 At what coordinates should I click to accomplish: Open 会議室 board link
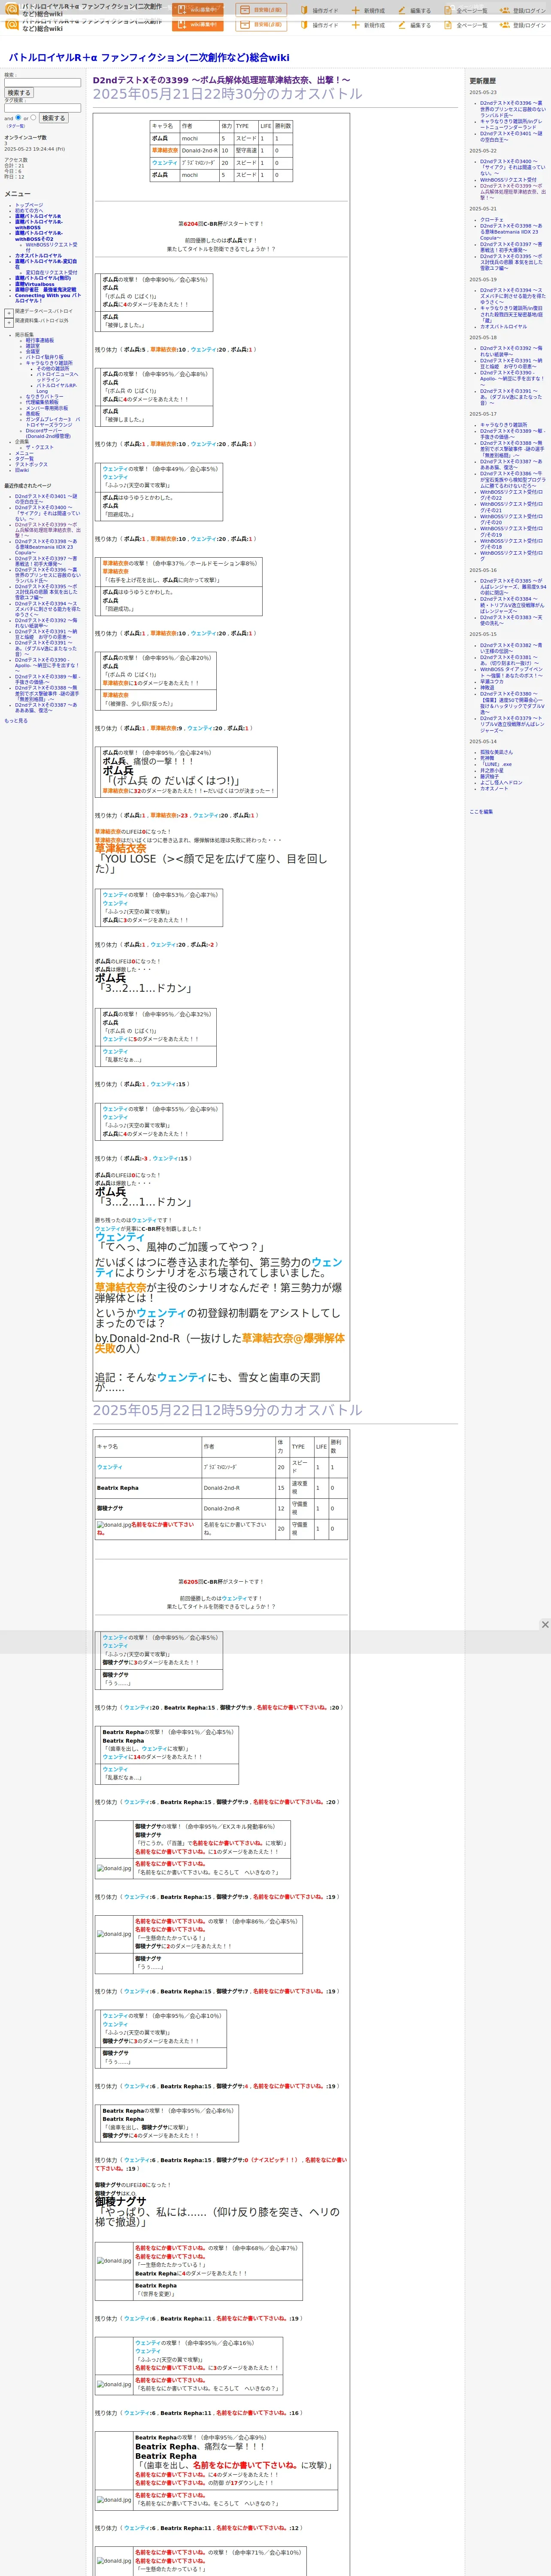33,351
